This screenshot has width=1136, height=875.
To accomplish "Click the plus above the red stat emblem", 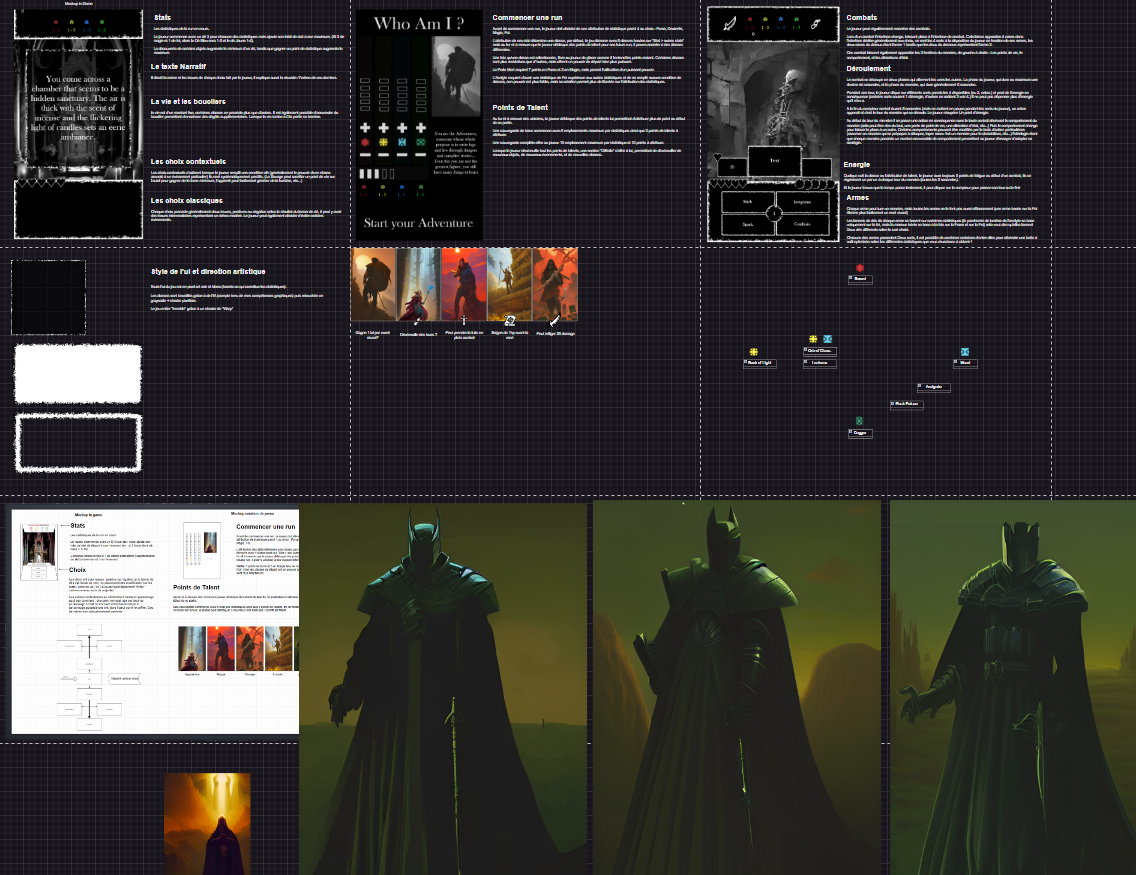I will (x=365, y=128).
